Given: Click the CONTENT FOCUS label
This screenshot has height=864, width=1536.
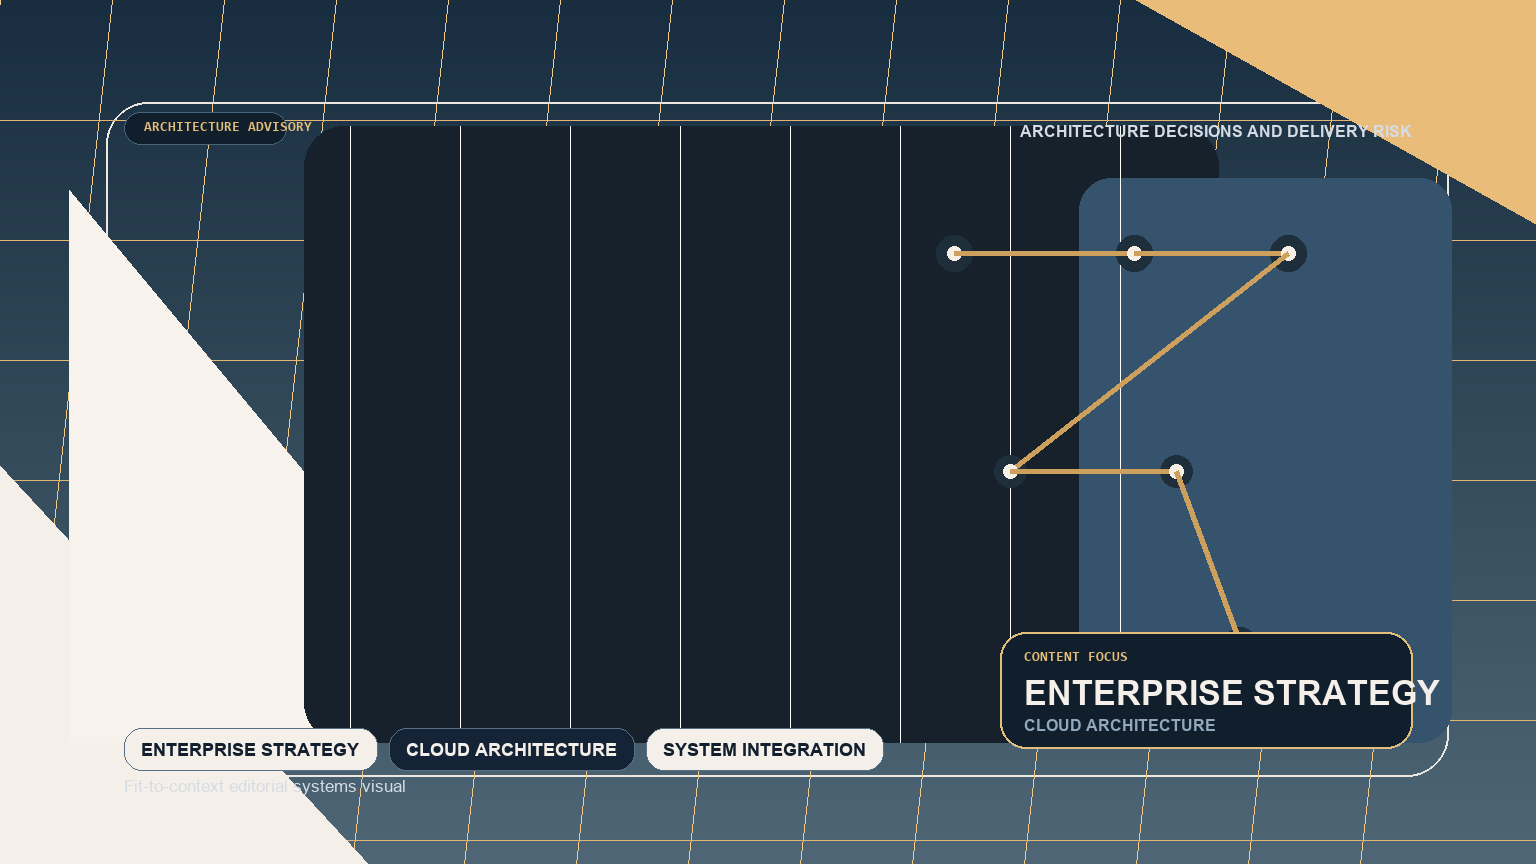Looking at the screenshot, I should (1075, 657).
